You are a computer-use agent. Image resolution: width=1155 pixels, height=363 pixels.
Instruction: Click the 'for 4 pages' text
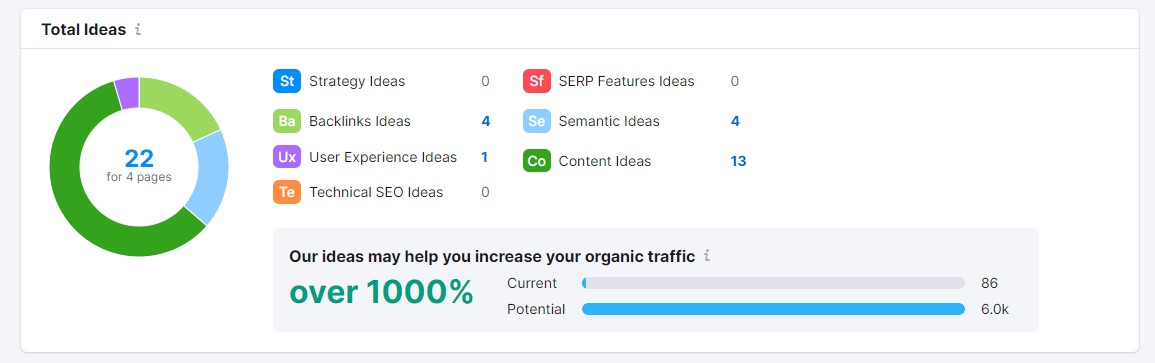[139, 177]
